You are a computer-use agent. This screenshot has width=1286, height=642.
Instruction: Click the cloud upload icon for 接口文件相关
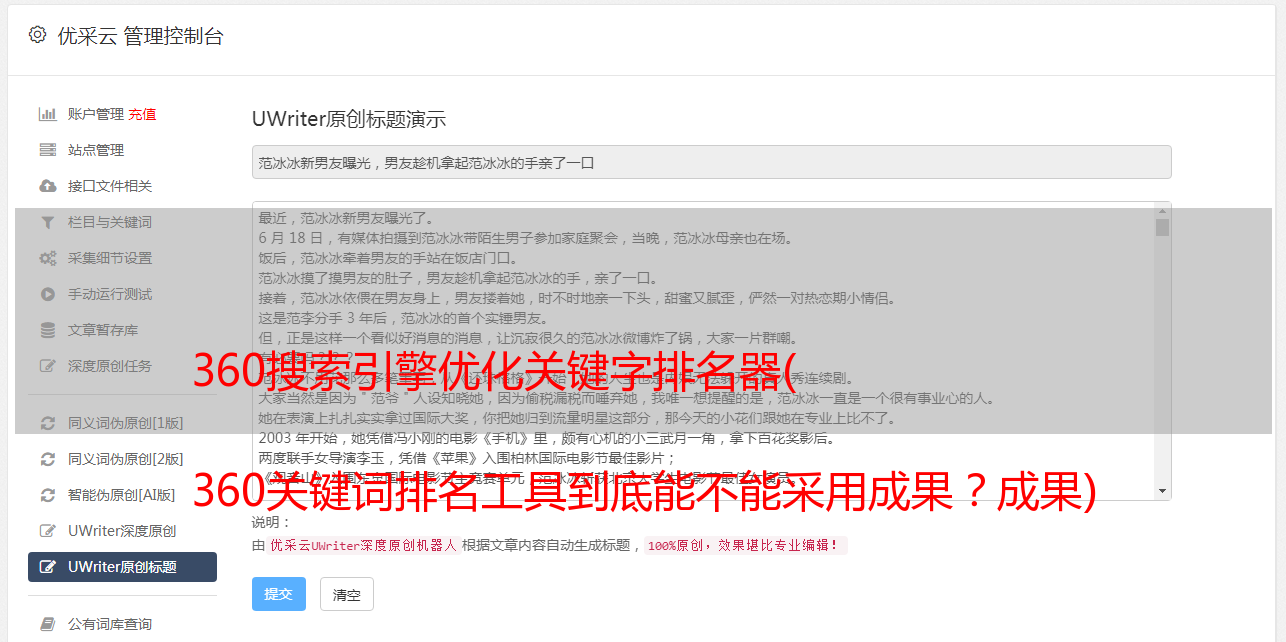click(47, 186)
